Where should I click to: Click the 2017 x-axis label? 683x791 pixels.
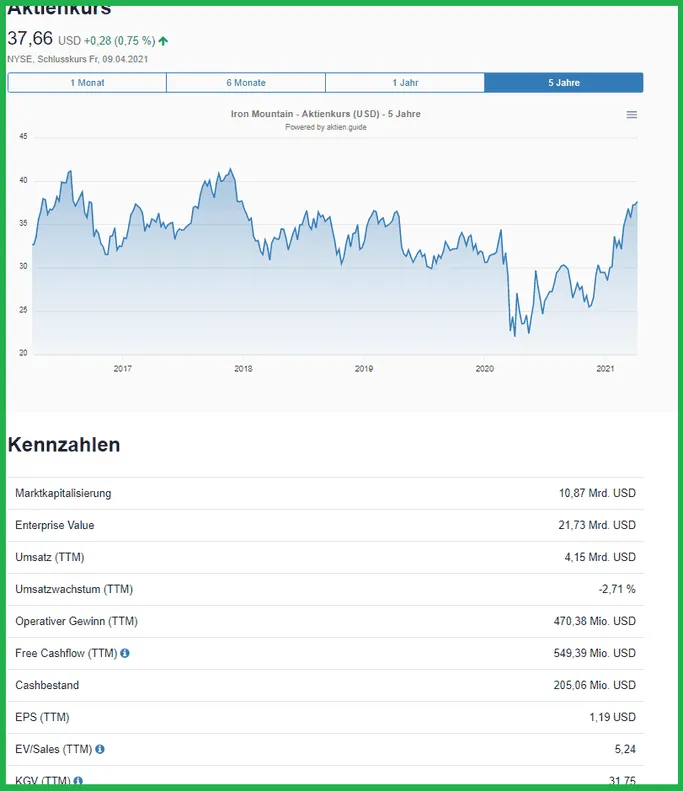123,369
